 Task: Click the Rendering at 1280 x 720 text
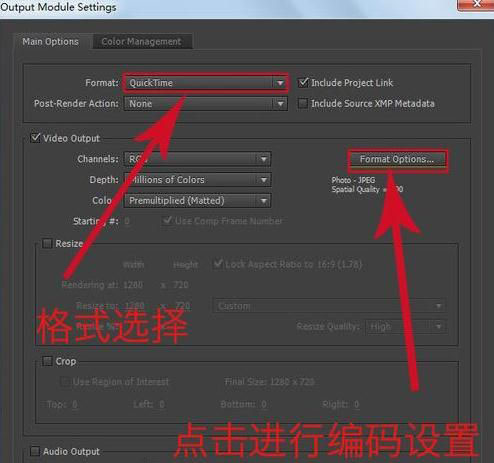click(x=125, y=285)
